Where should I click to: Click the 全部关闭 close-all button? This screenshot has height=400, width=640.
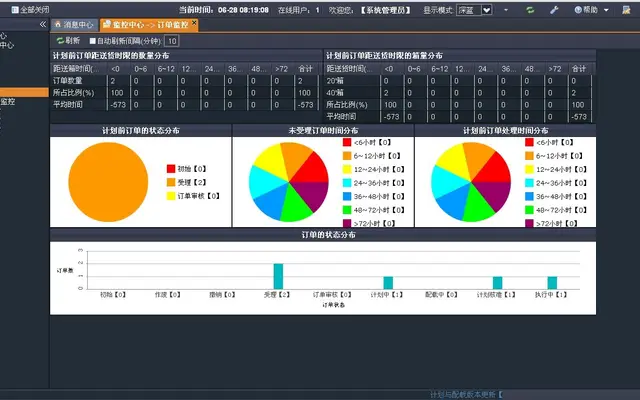(30, 9)
